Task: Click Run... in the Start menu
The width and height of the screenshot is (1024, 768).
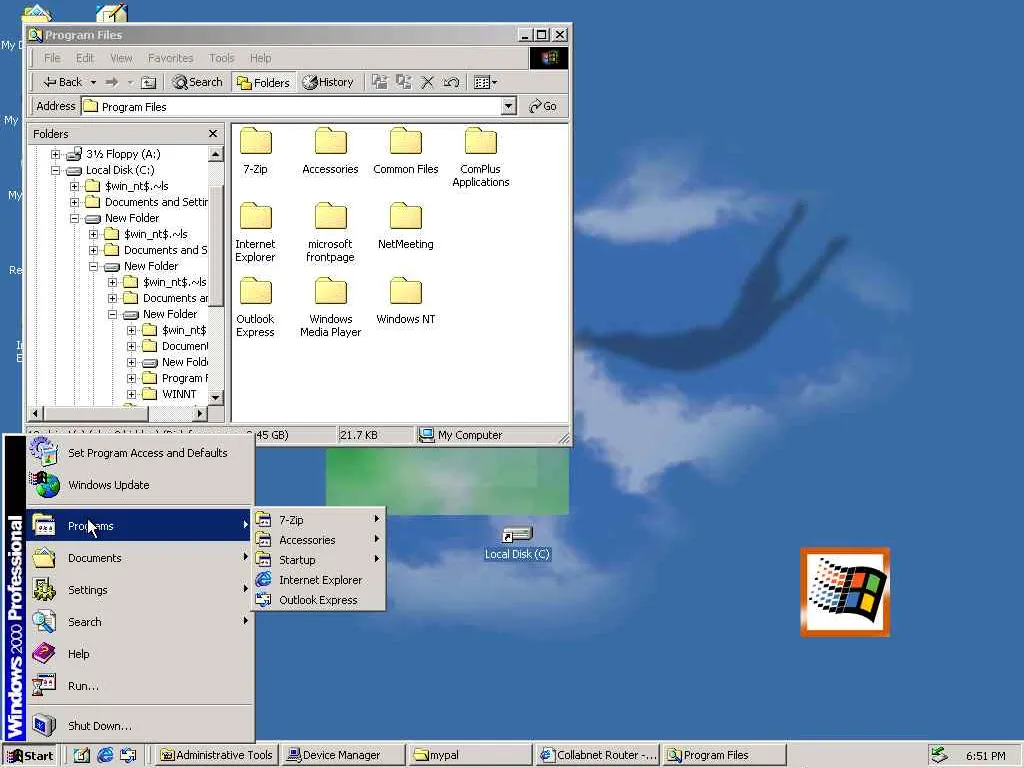Action: tap(140, 686)
